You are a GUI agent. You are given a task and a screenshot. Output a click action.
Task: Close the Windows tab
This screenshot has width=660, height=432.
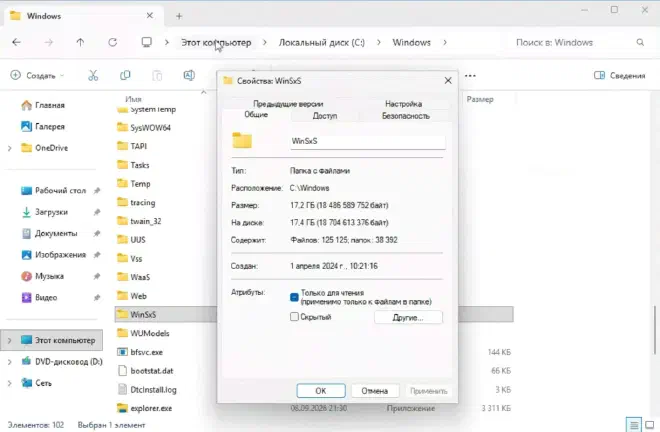tap(149, 16)
